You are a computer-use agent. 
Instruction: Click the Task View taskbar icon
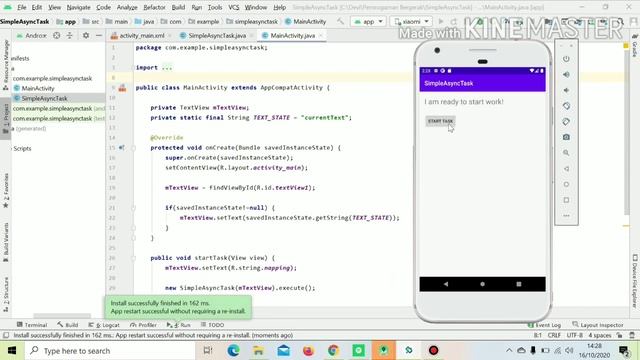(x=208, y=351)
